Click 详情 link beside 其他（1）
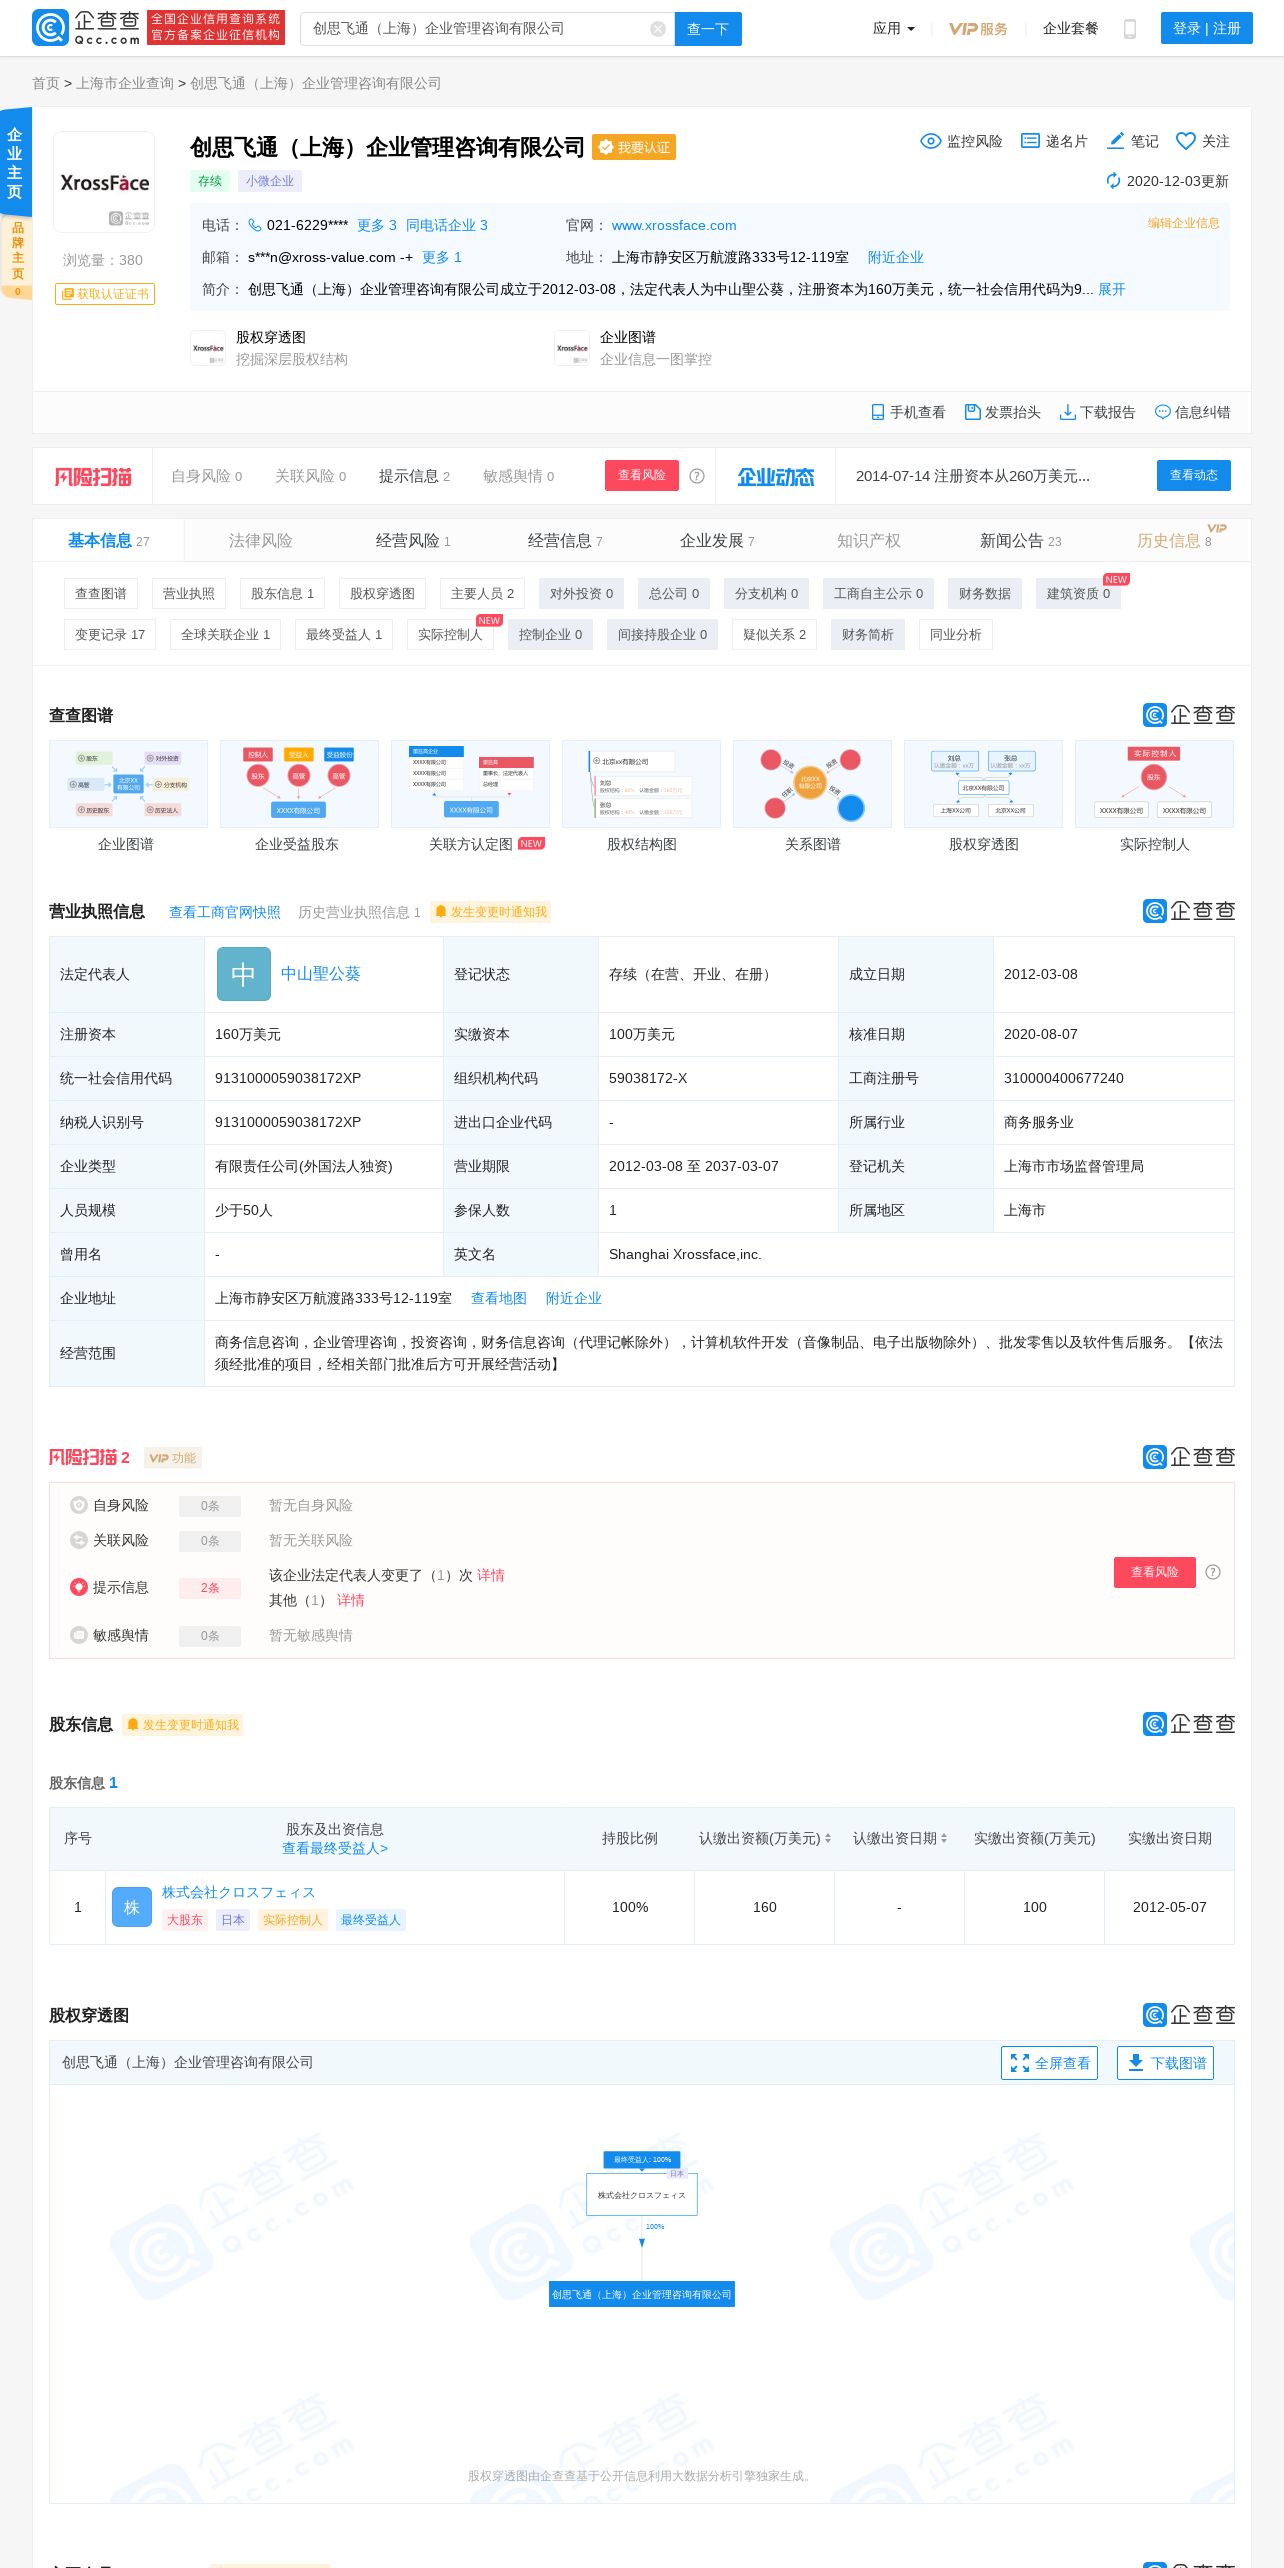This screenshot has width=1284, height=2568. [x=351, y=1600]
